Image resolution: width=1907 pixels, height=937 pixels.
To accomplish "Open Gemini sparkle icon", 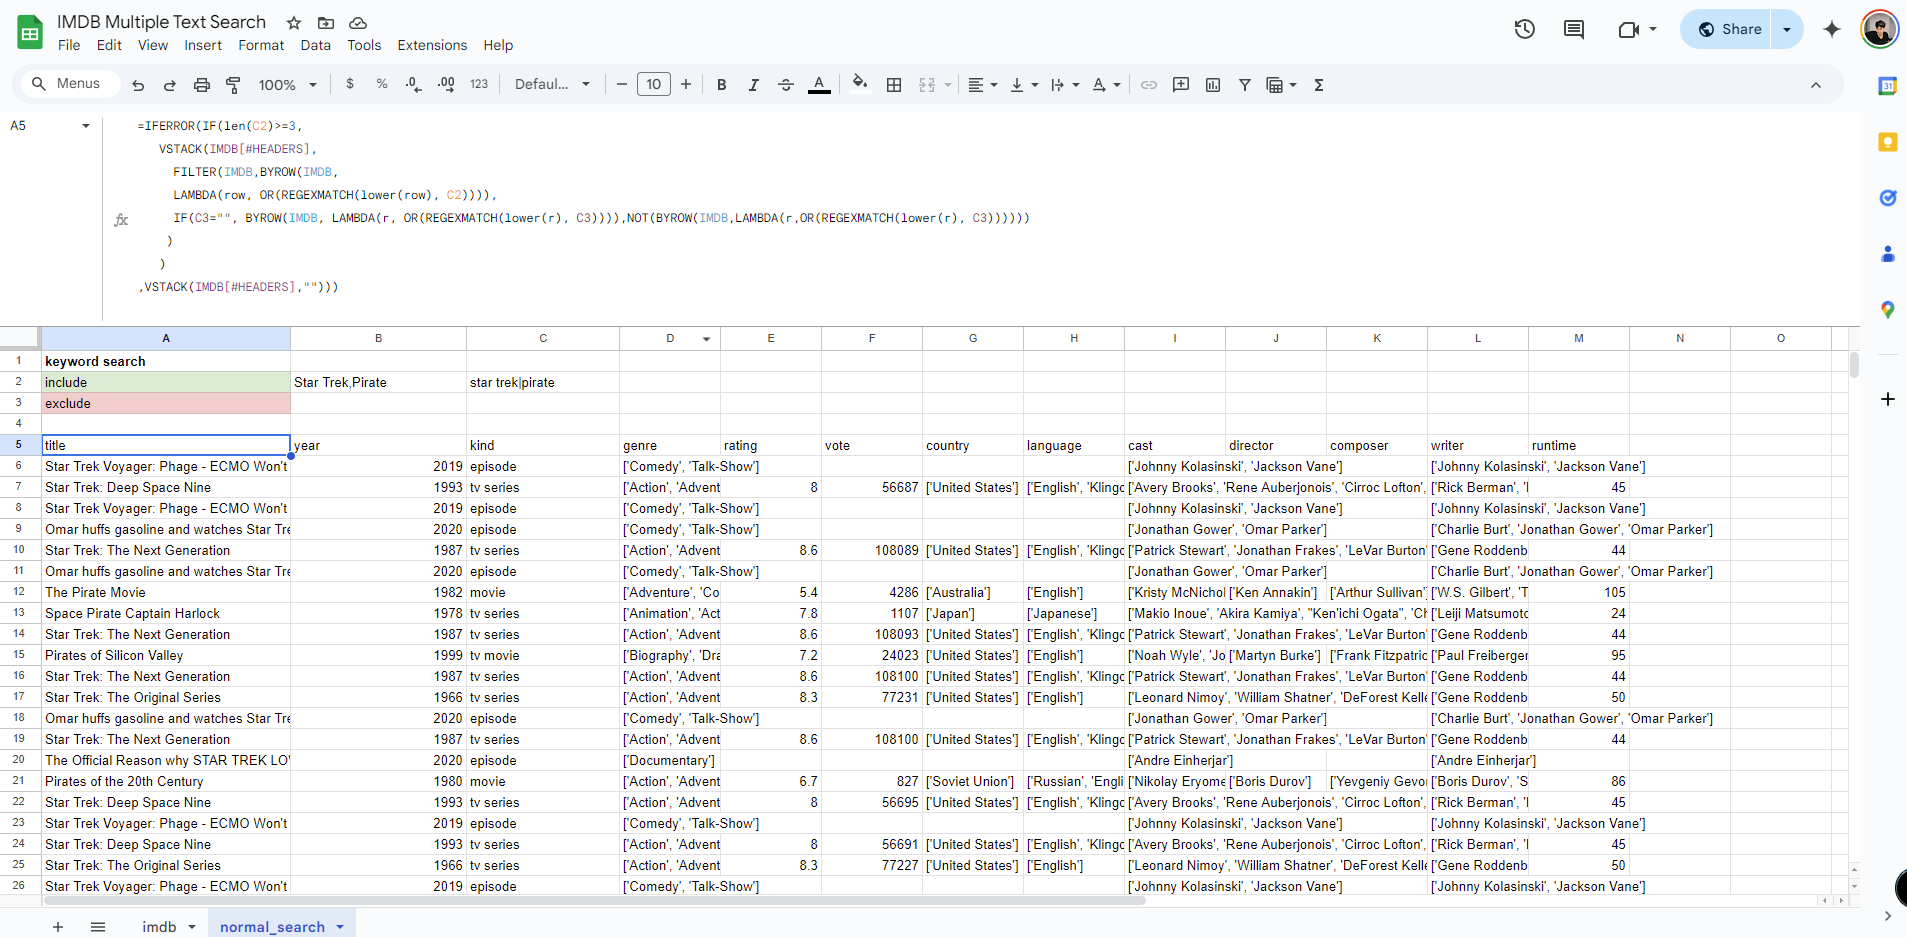I will click(x=1832, y=29).
